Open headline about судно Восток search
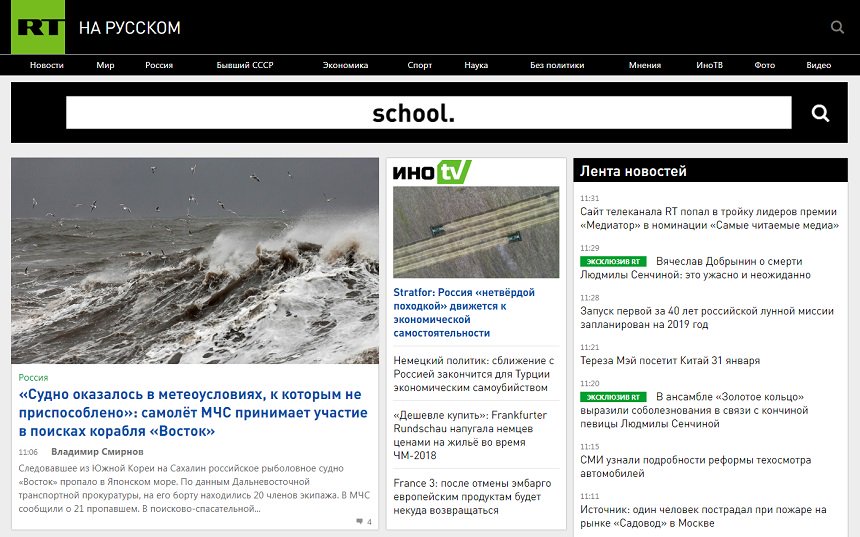 (x=190, y=412)
